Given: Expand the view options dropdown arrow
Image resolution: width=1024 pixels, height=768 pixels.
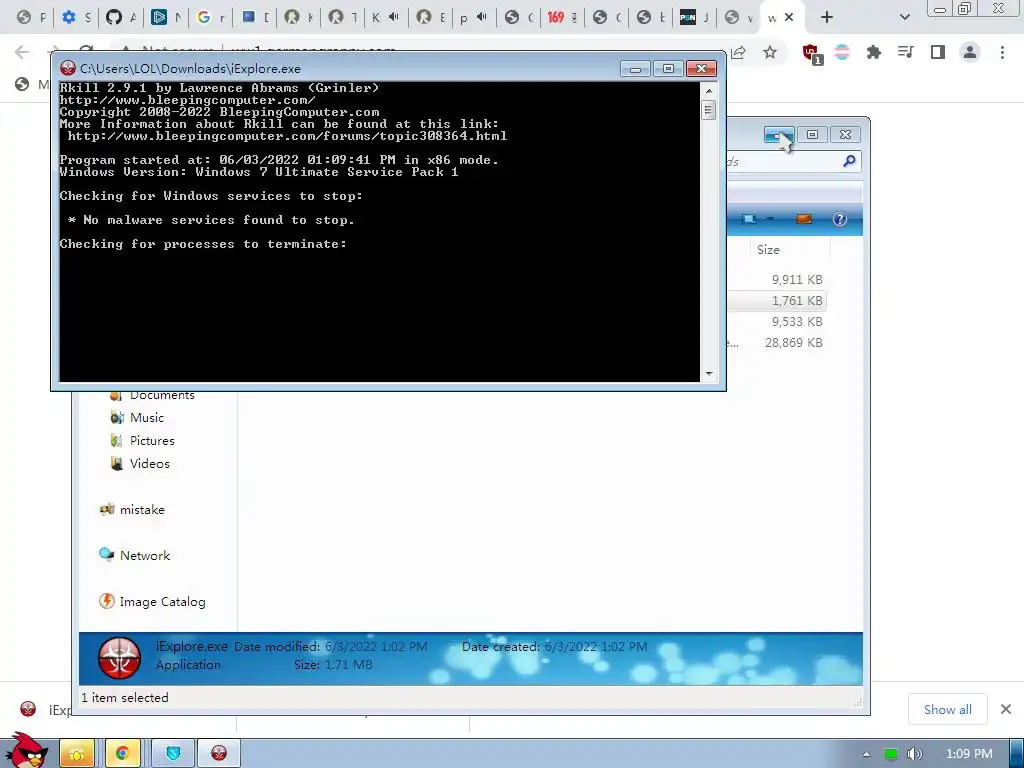Looking at the screenshot, I should click(771, 219).
